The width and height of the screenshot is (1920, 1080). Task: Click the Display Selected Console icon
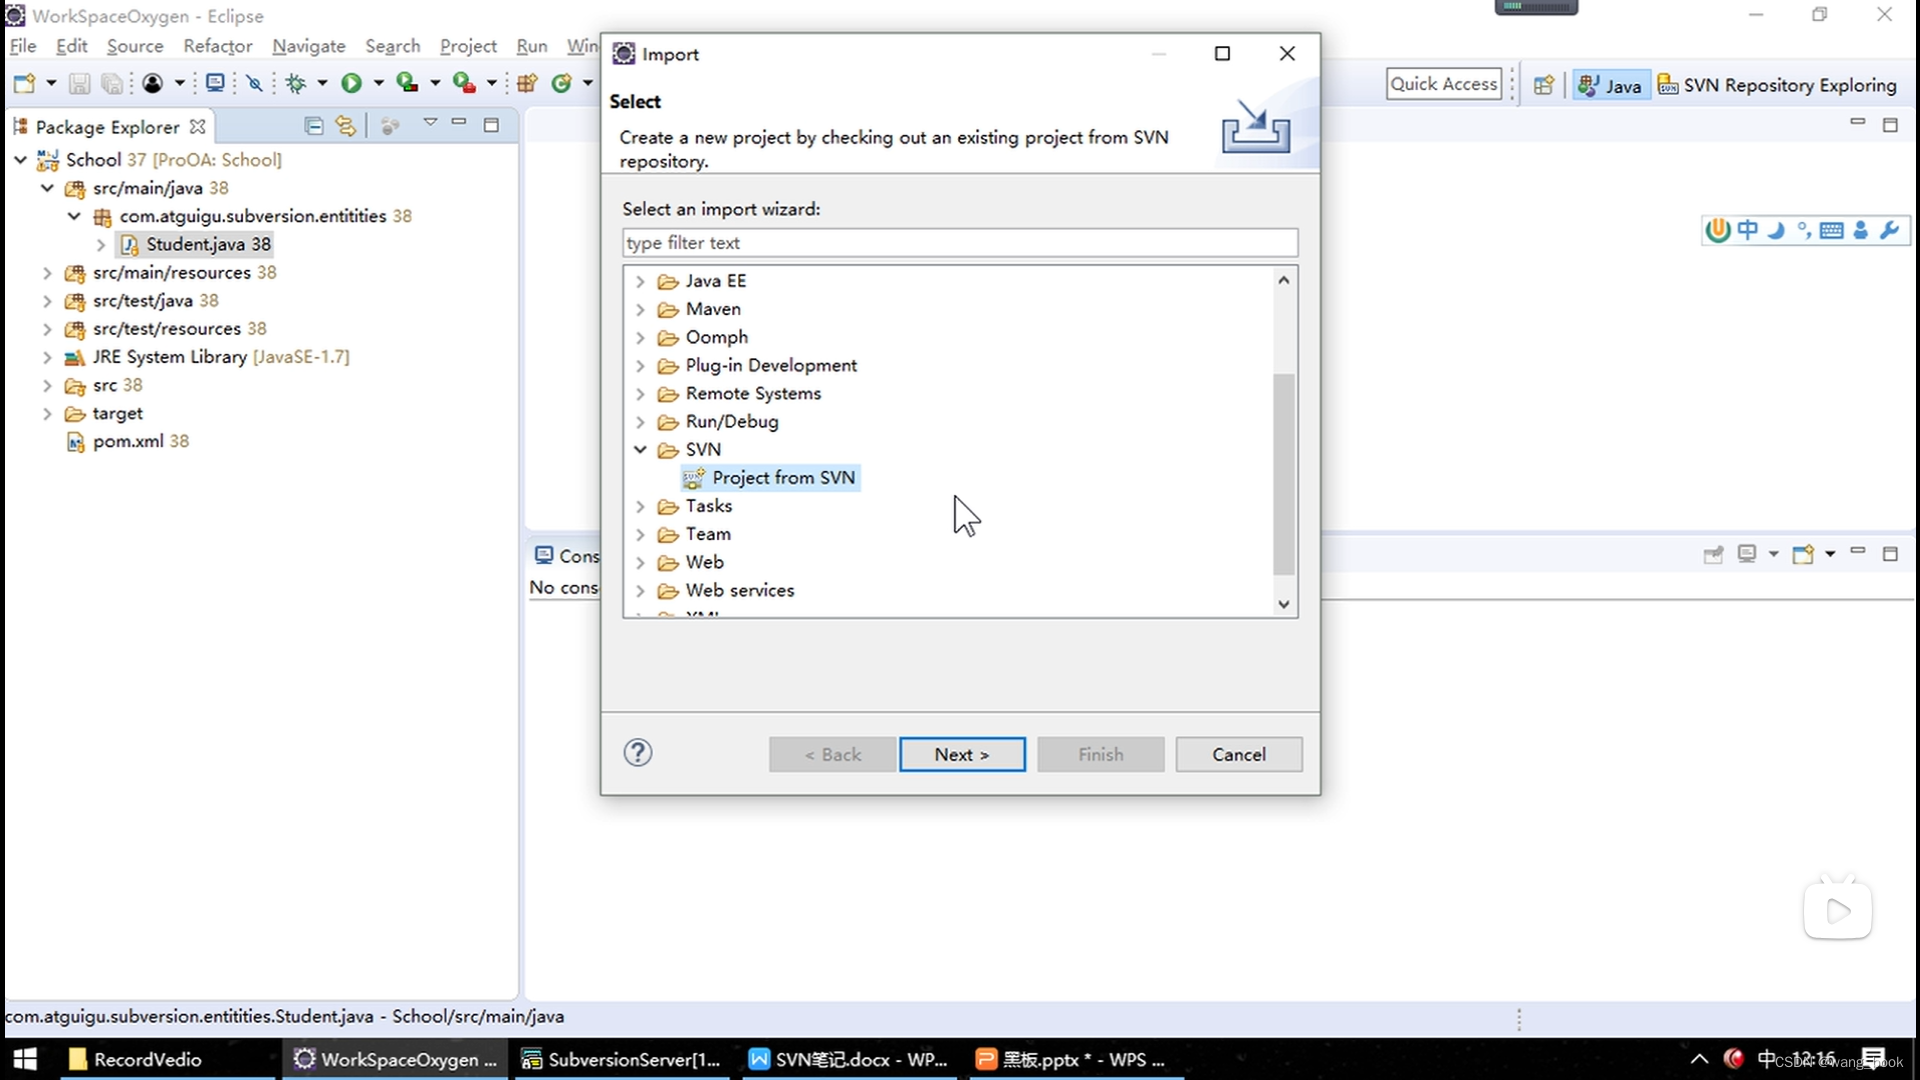point(1747,554)
